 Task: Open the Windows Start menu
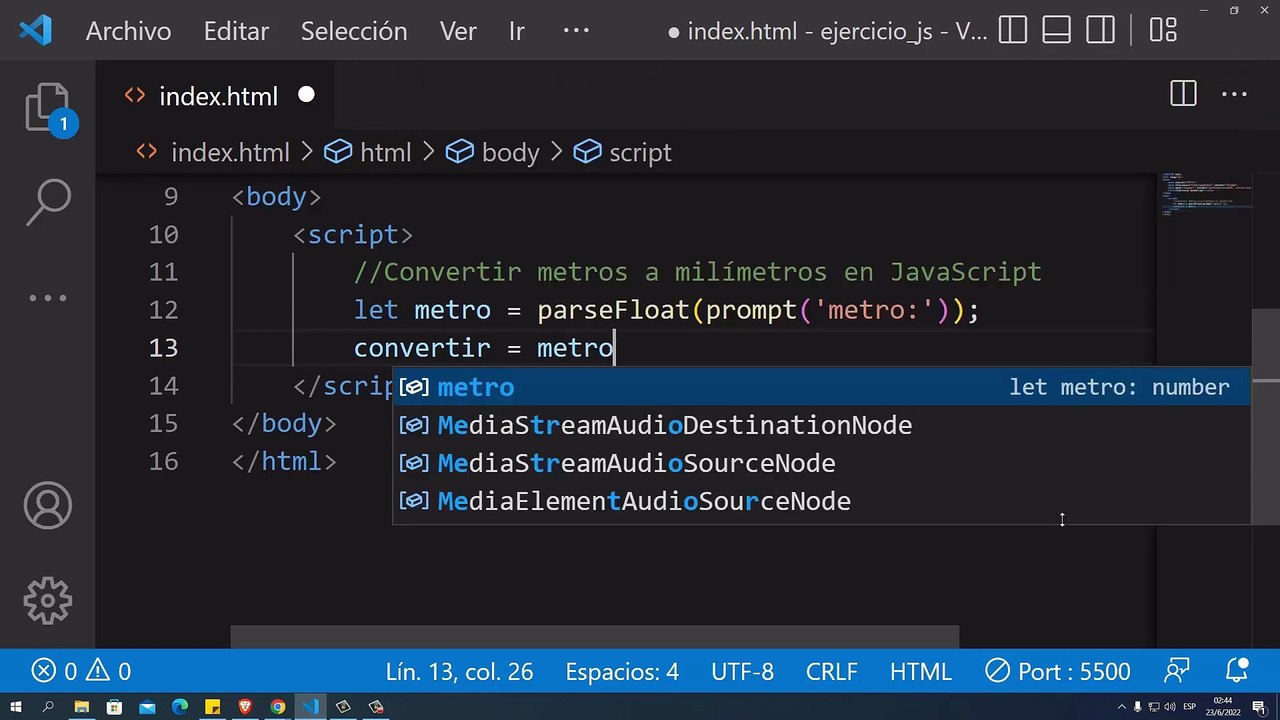point(16,707)
